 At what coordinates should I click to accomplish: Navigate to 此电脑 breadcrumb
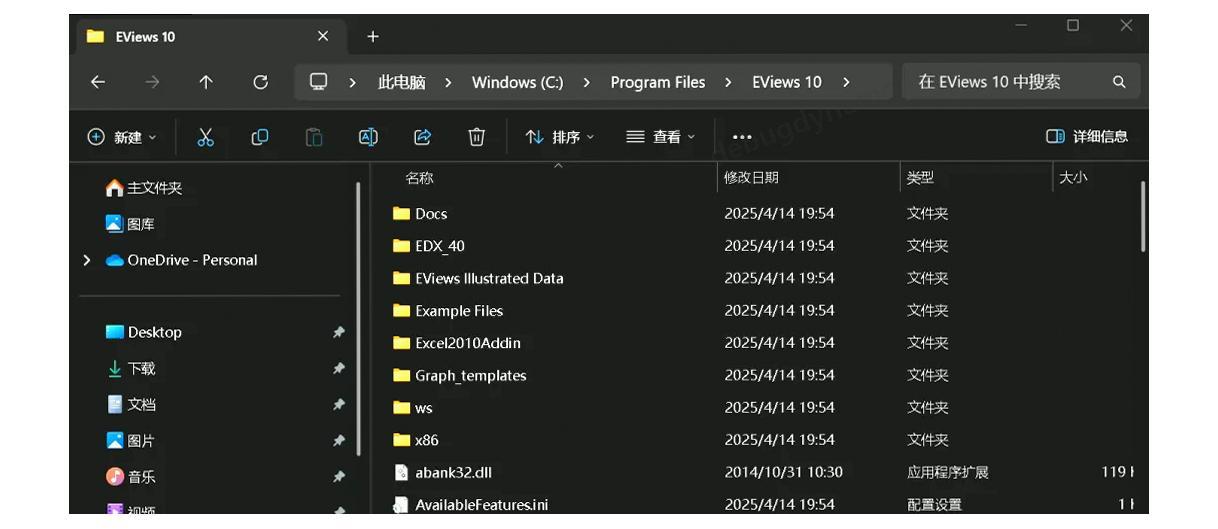tap(401, 82)
